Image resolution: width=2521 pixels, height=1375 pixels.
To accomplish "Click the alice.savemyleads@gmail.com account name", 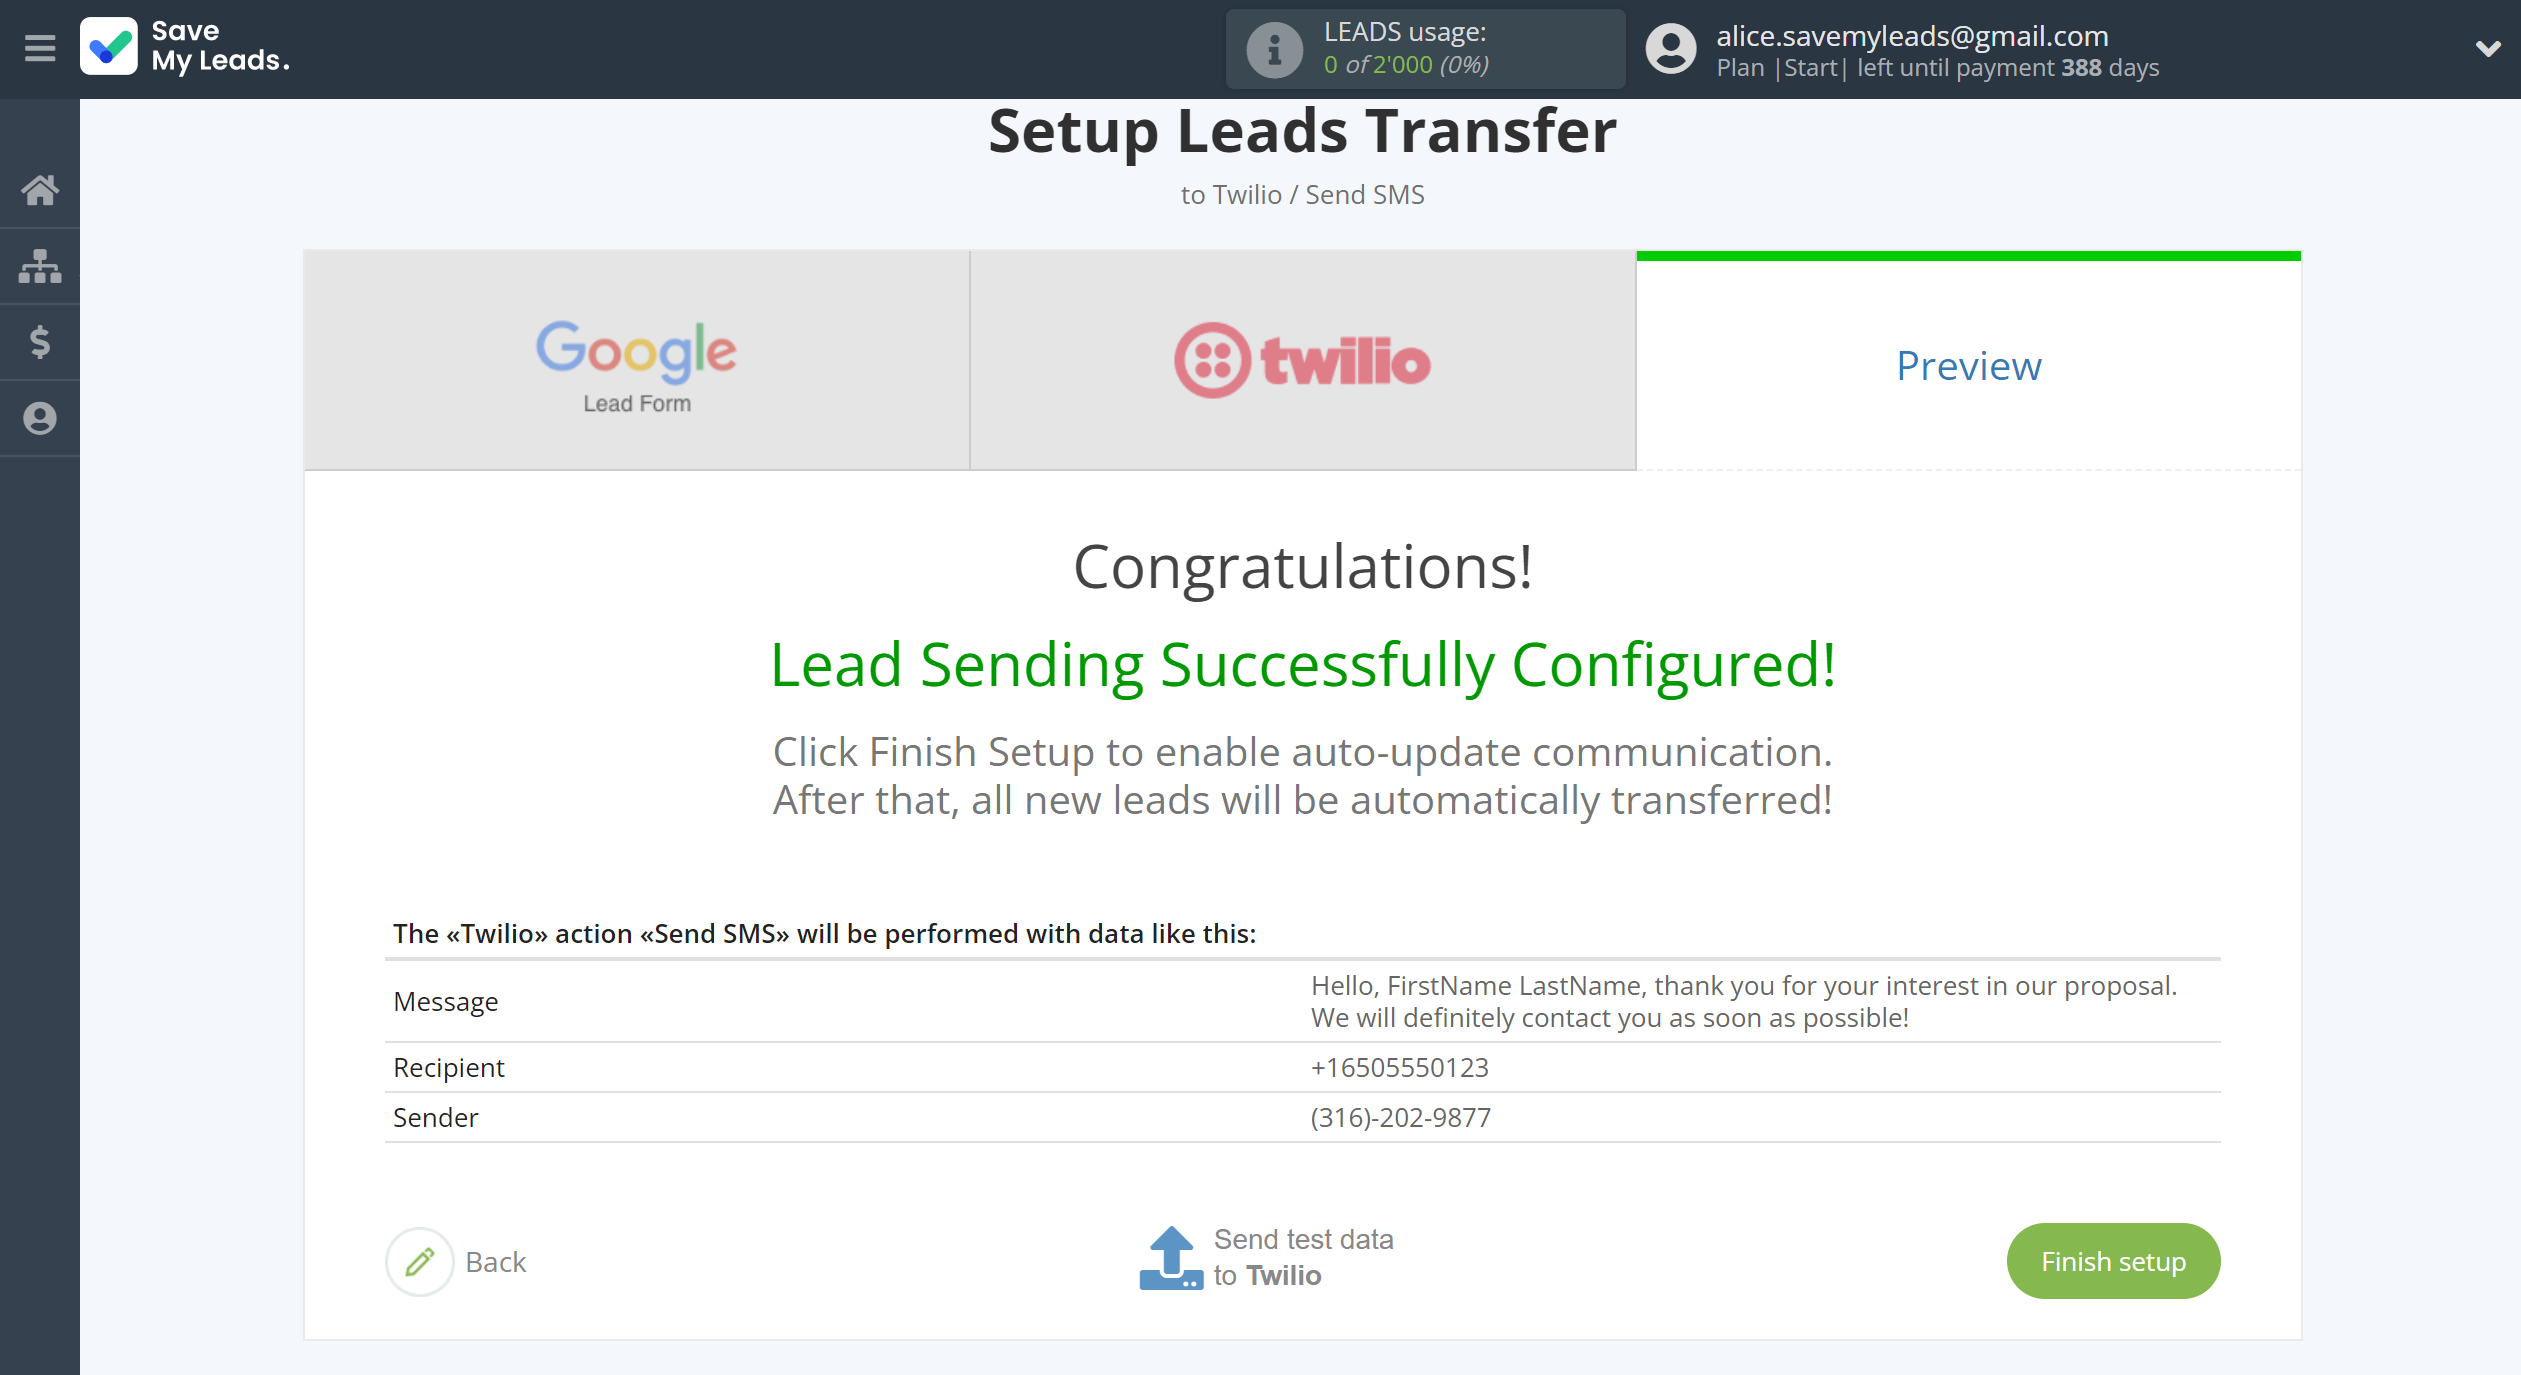I will click(x=1915, y=34).
